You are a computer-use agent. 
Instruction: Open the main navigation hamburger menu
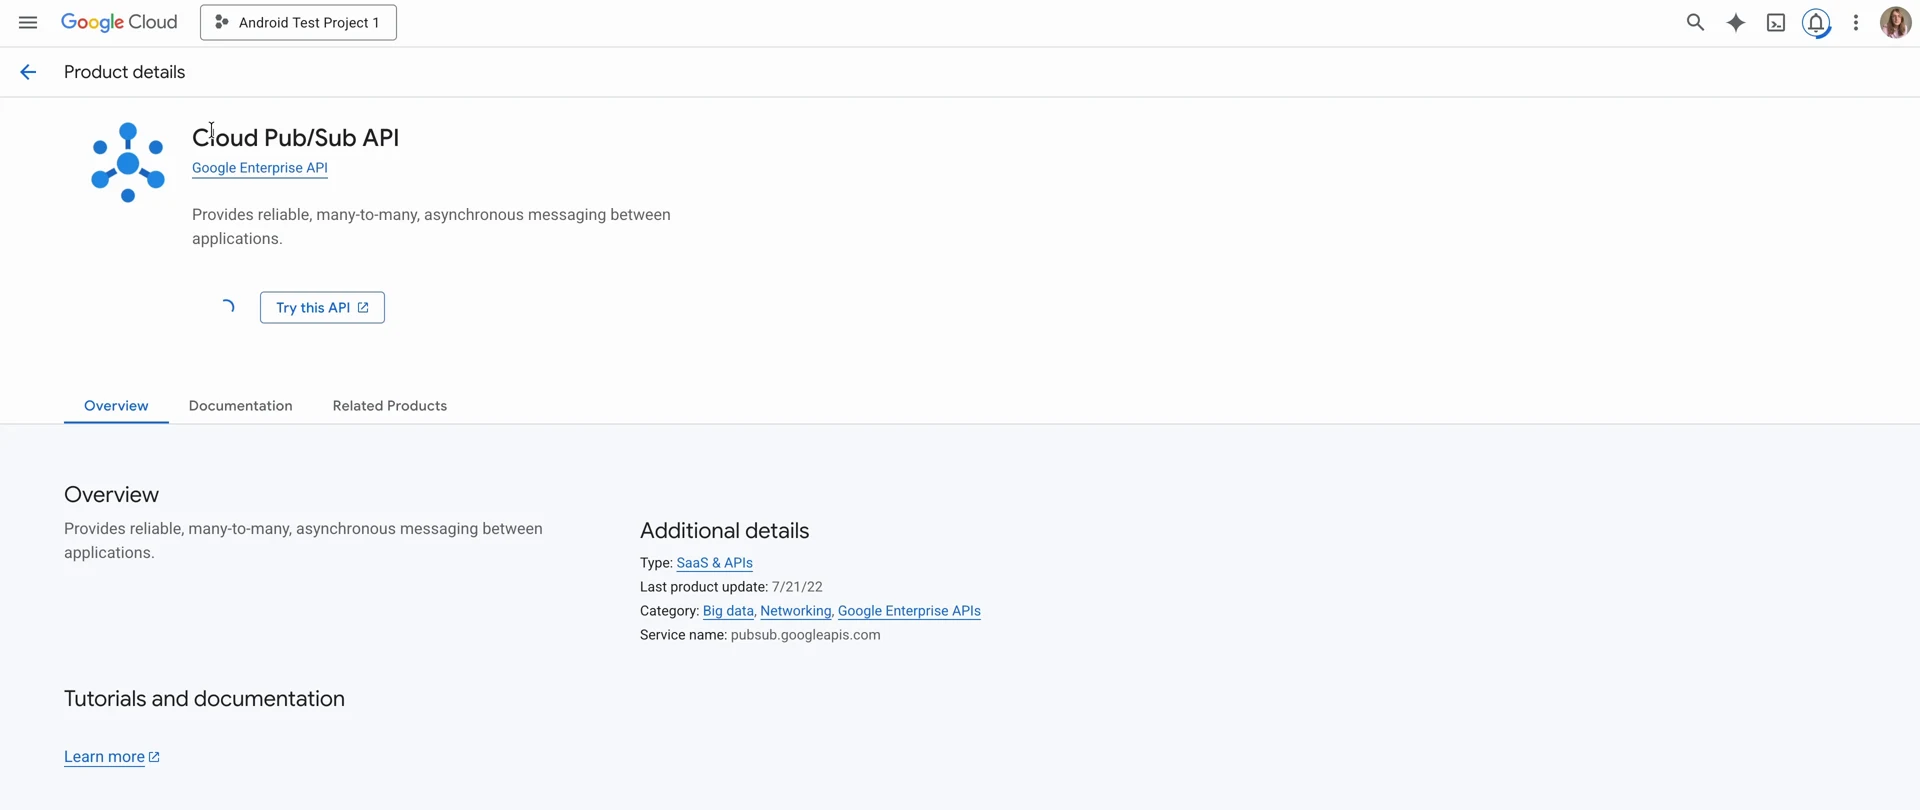28,22
